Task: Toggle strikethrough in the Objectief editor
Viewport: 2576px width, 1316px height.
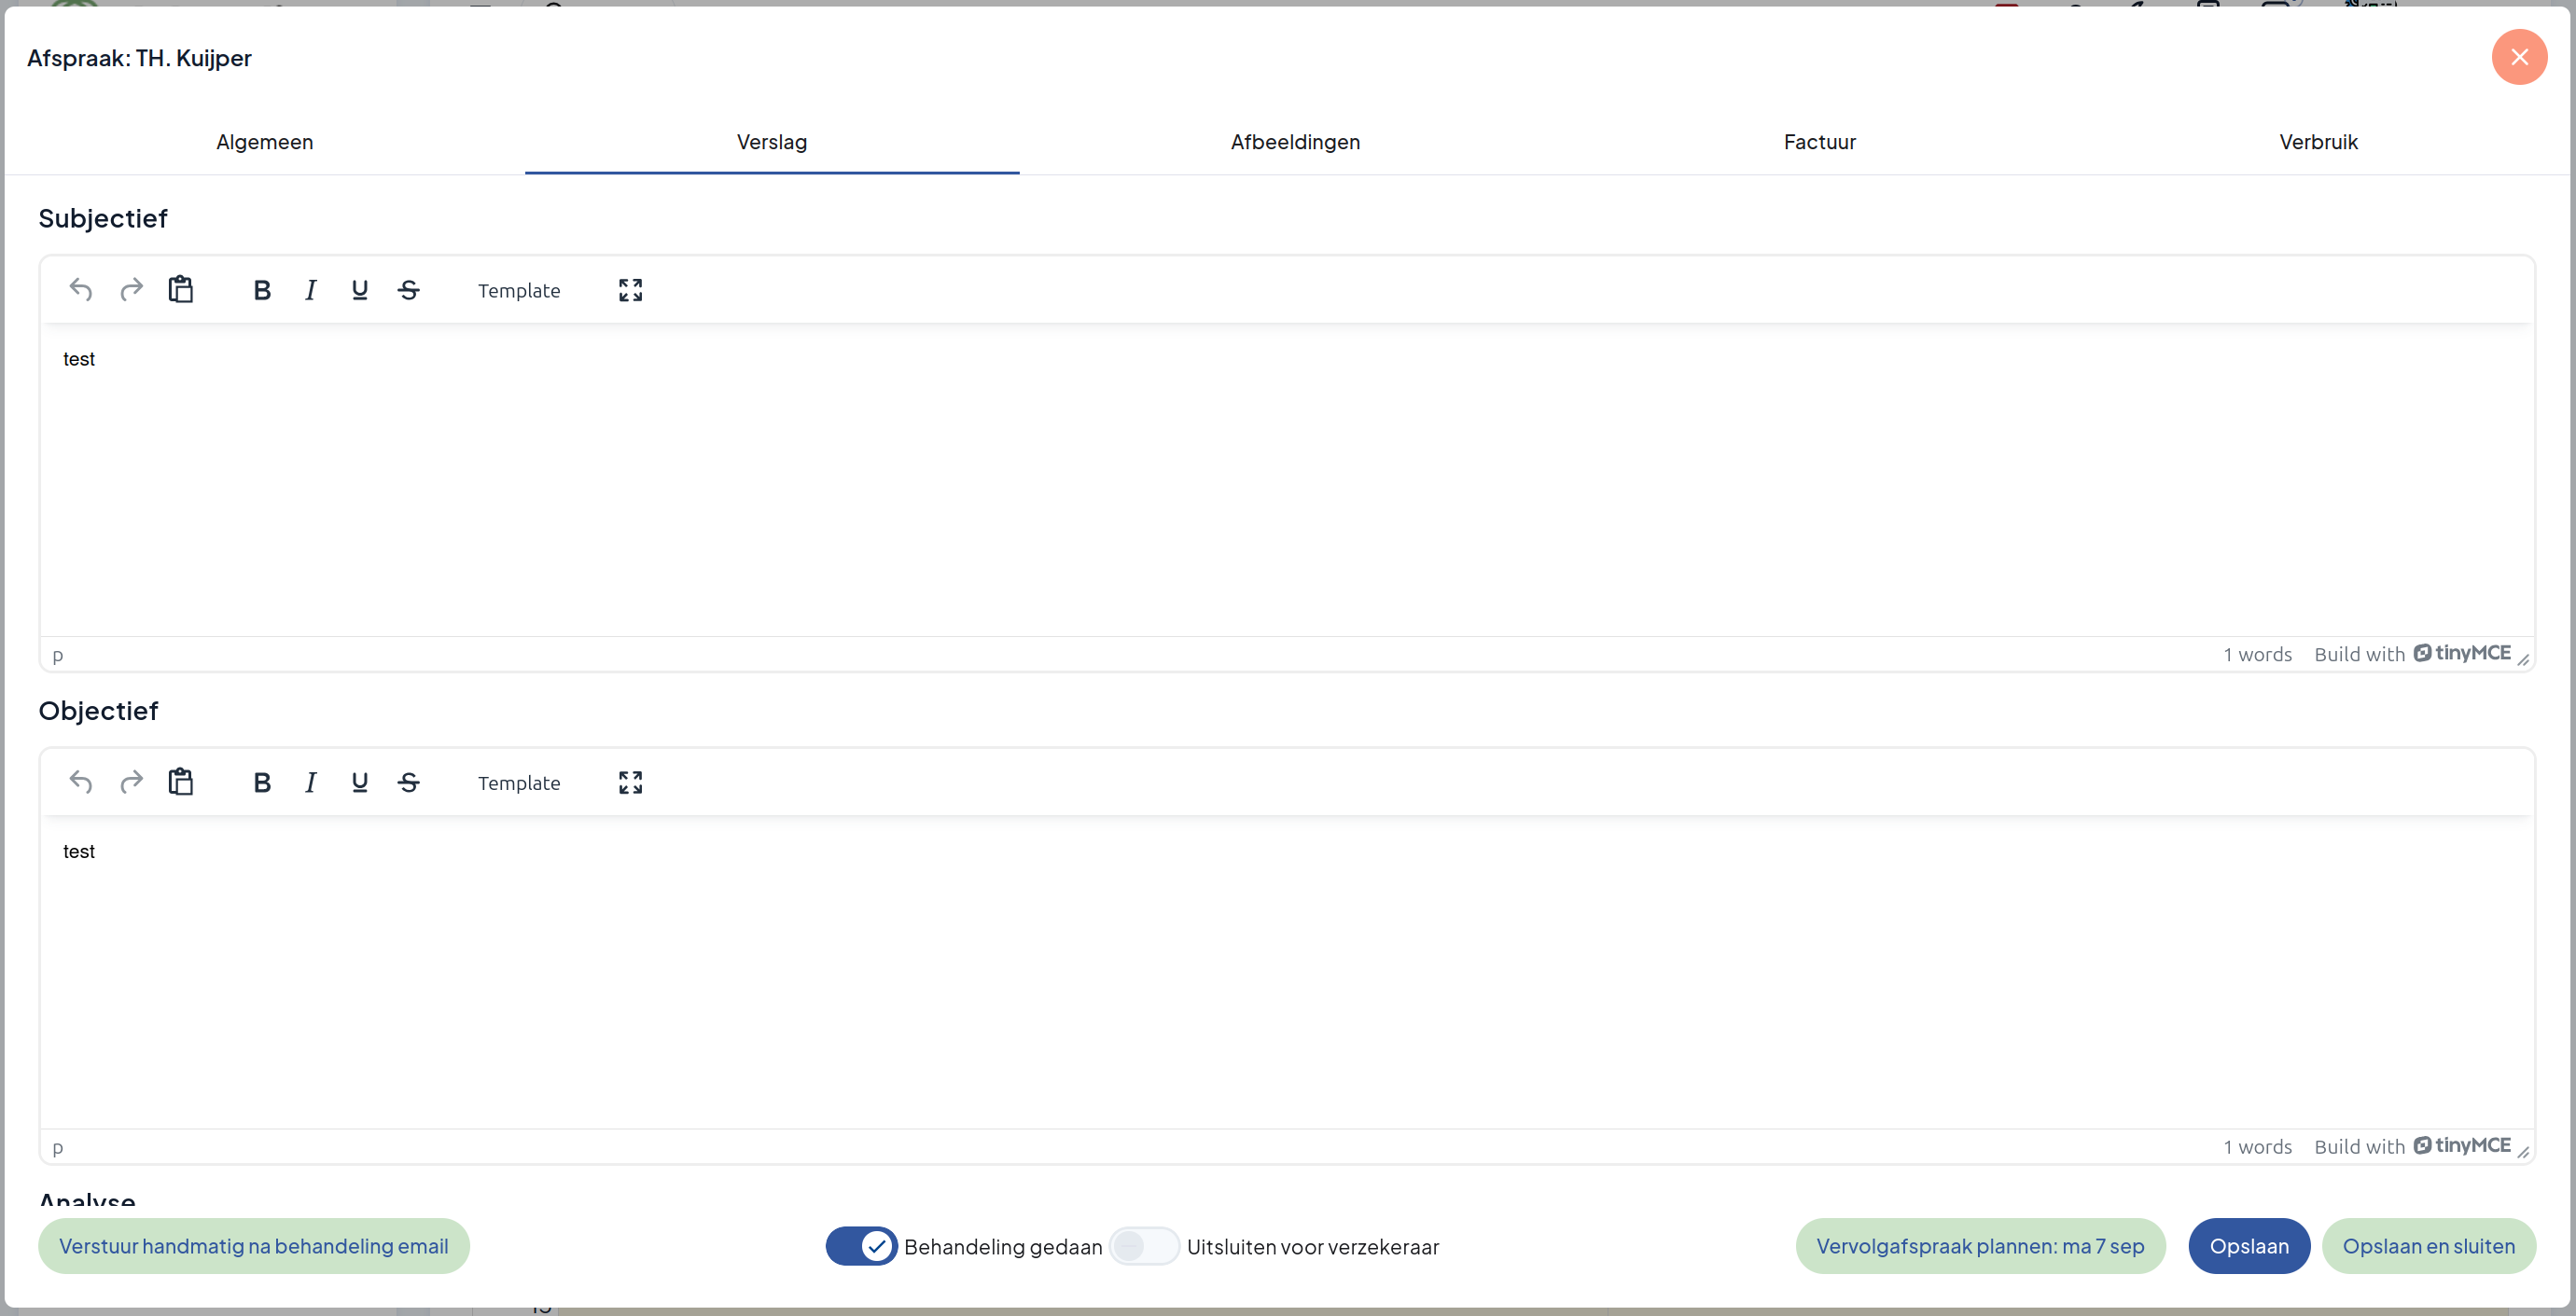Action: (x=409, y=782)
